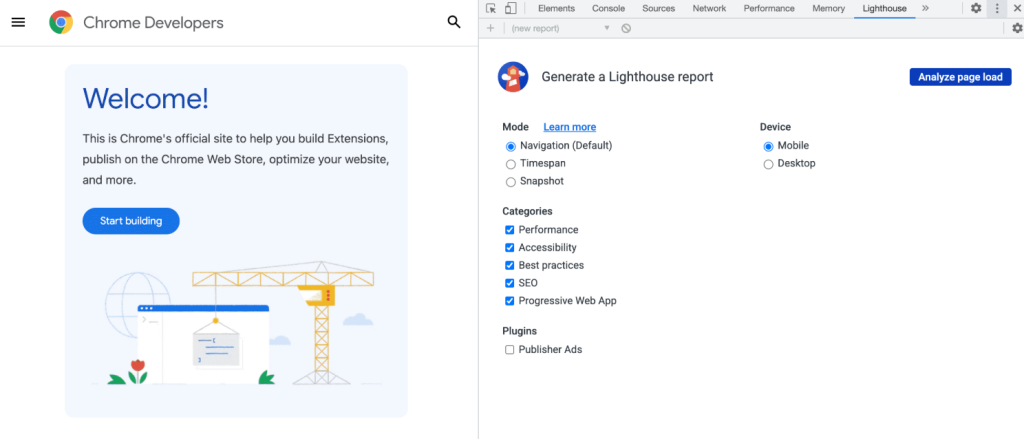Select Navigation (Default) mode

[x=511, y=146]
